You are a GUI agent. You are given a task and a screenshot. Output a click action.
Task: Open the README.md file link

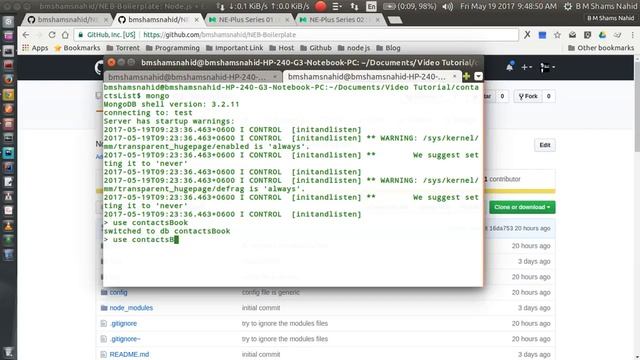click(129, 355)
